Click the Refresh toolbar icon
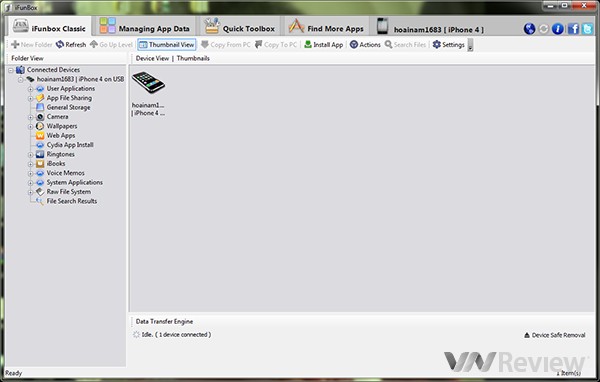 60,45
